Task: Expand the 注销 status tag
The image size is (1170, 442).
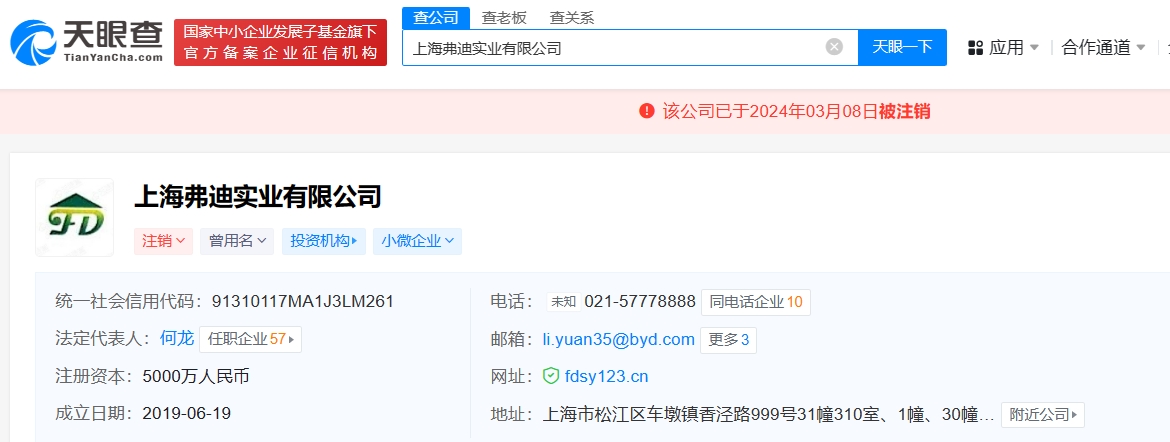Action: 163,241
